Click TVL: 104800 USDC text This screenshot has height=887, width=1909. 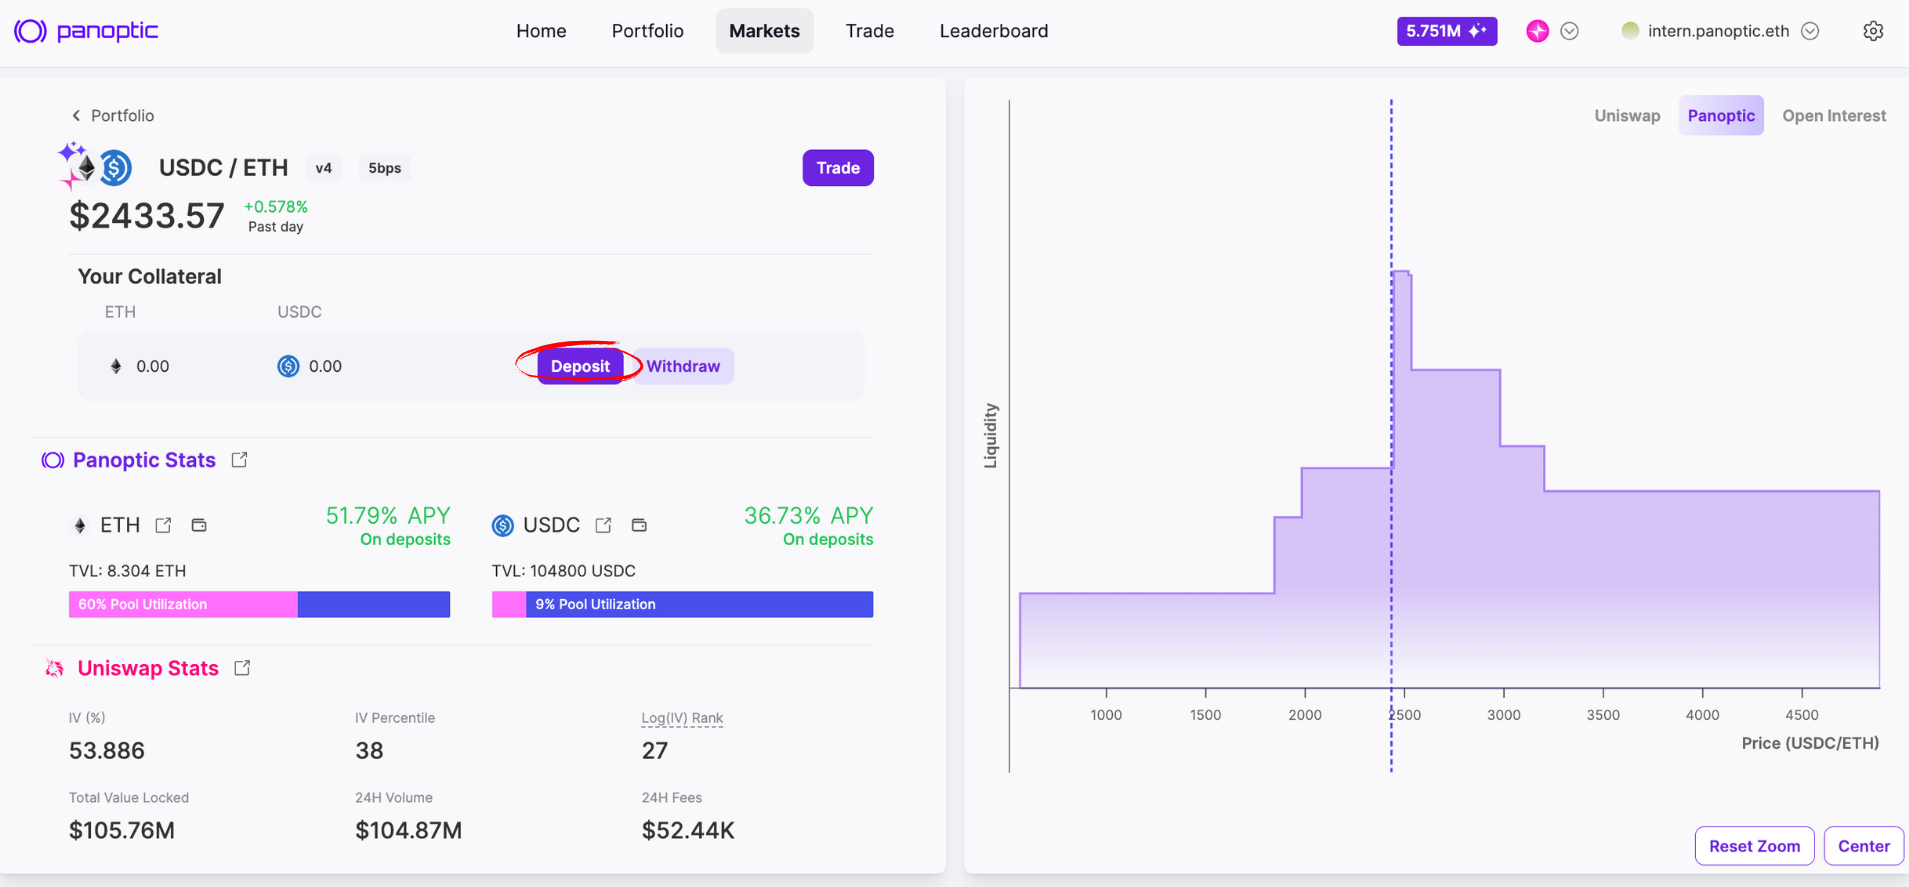point(564,571)
